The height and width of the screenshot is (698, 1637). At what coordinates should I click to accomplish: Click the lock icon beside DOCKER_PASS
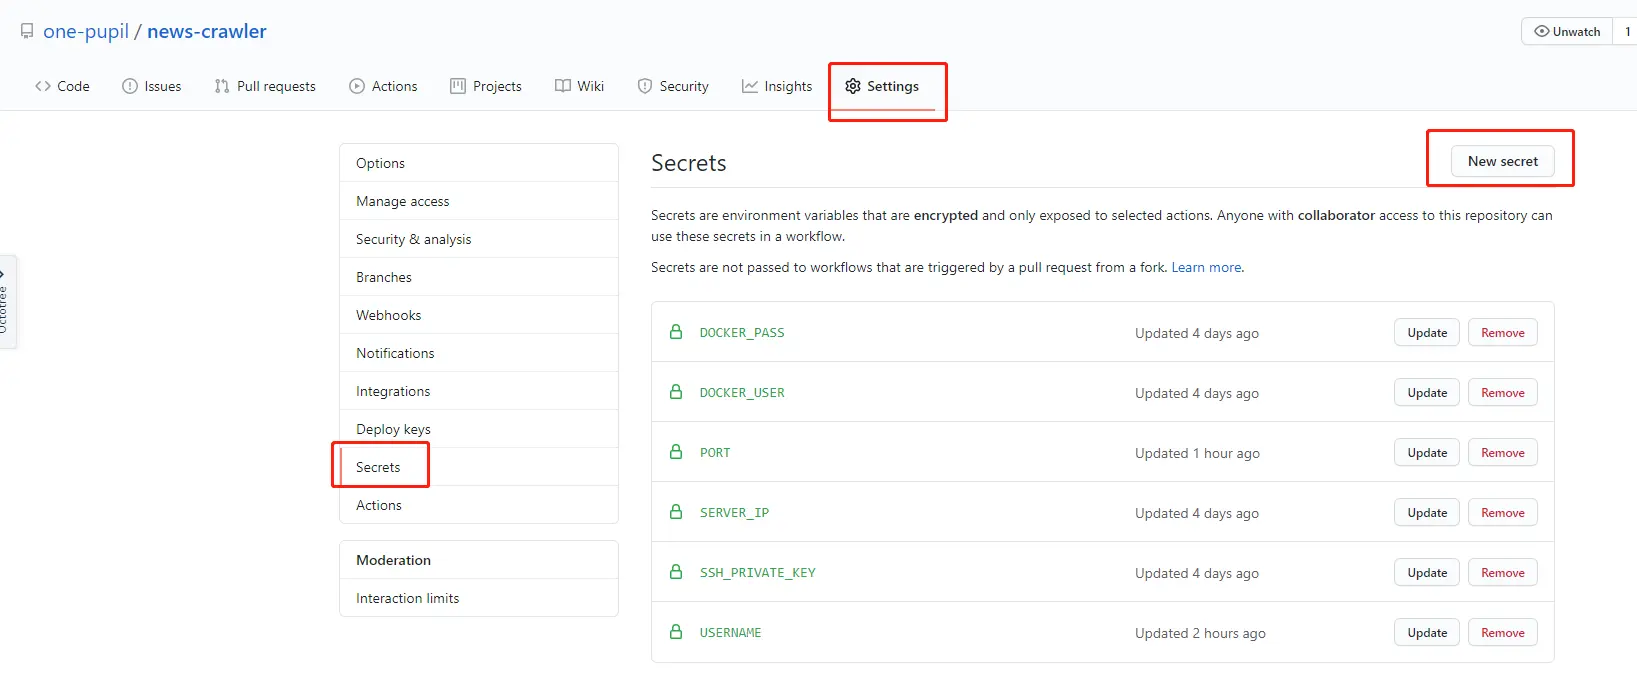click(676, 332)
